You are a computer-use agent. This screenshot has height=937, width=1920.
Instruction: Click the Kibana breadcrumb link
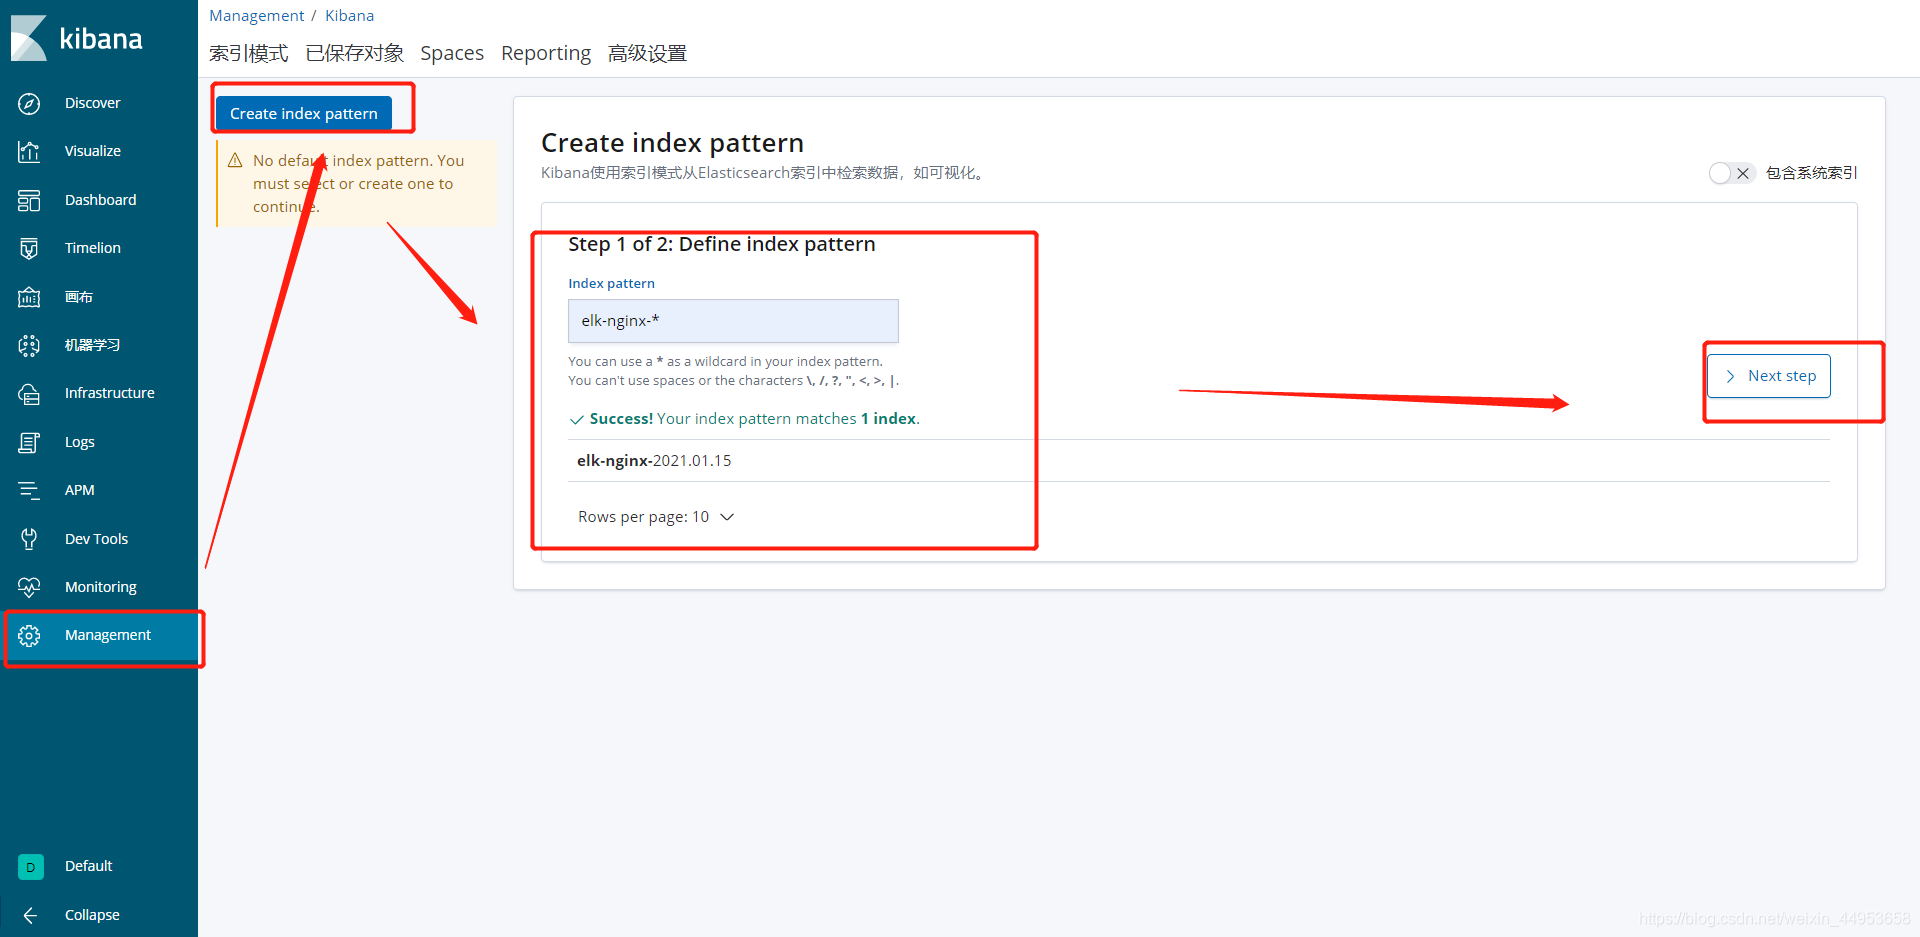click(350, 16)
